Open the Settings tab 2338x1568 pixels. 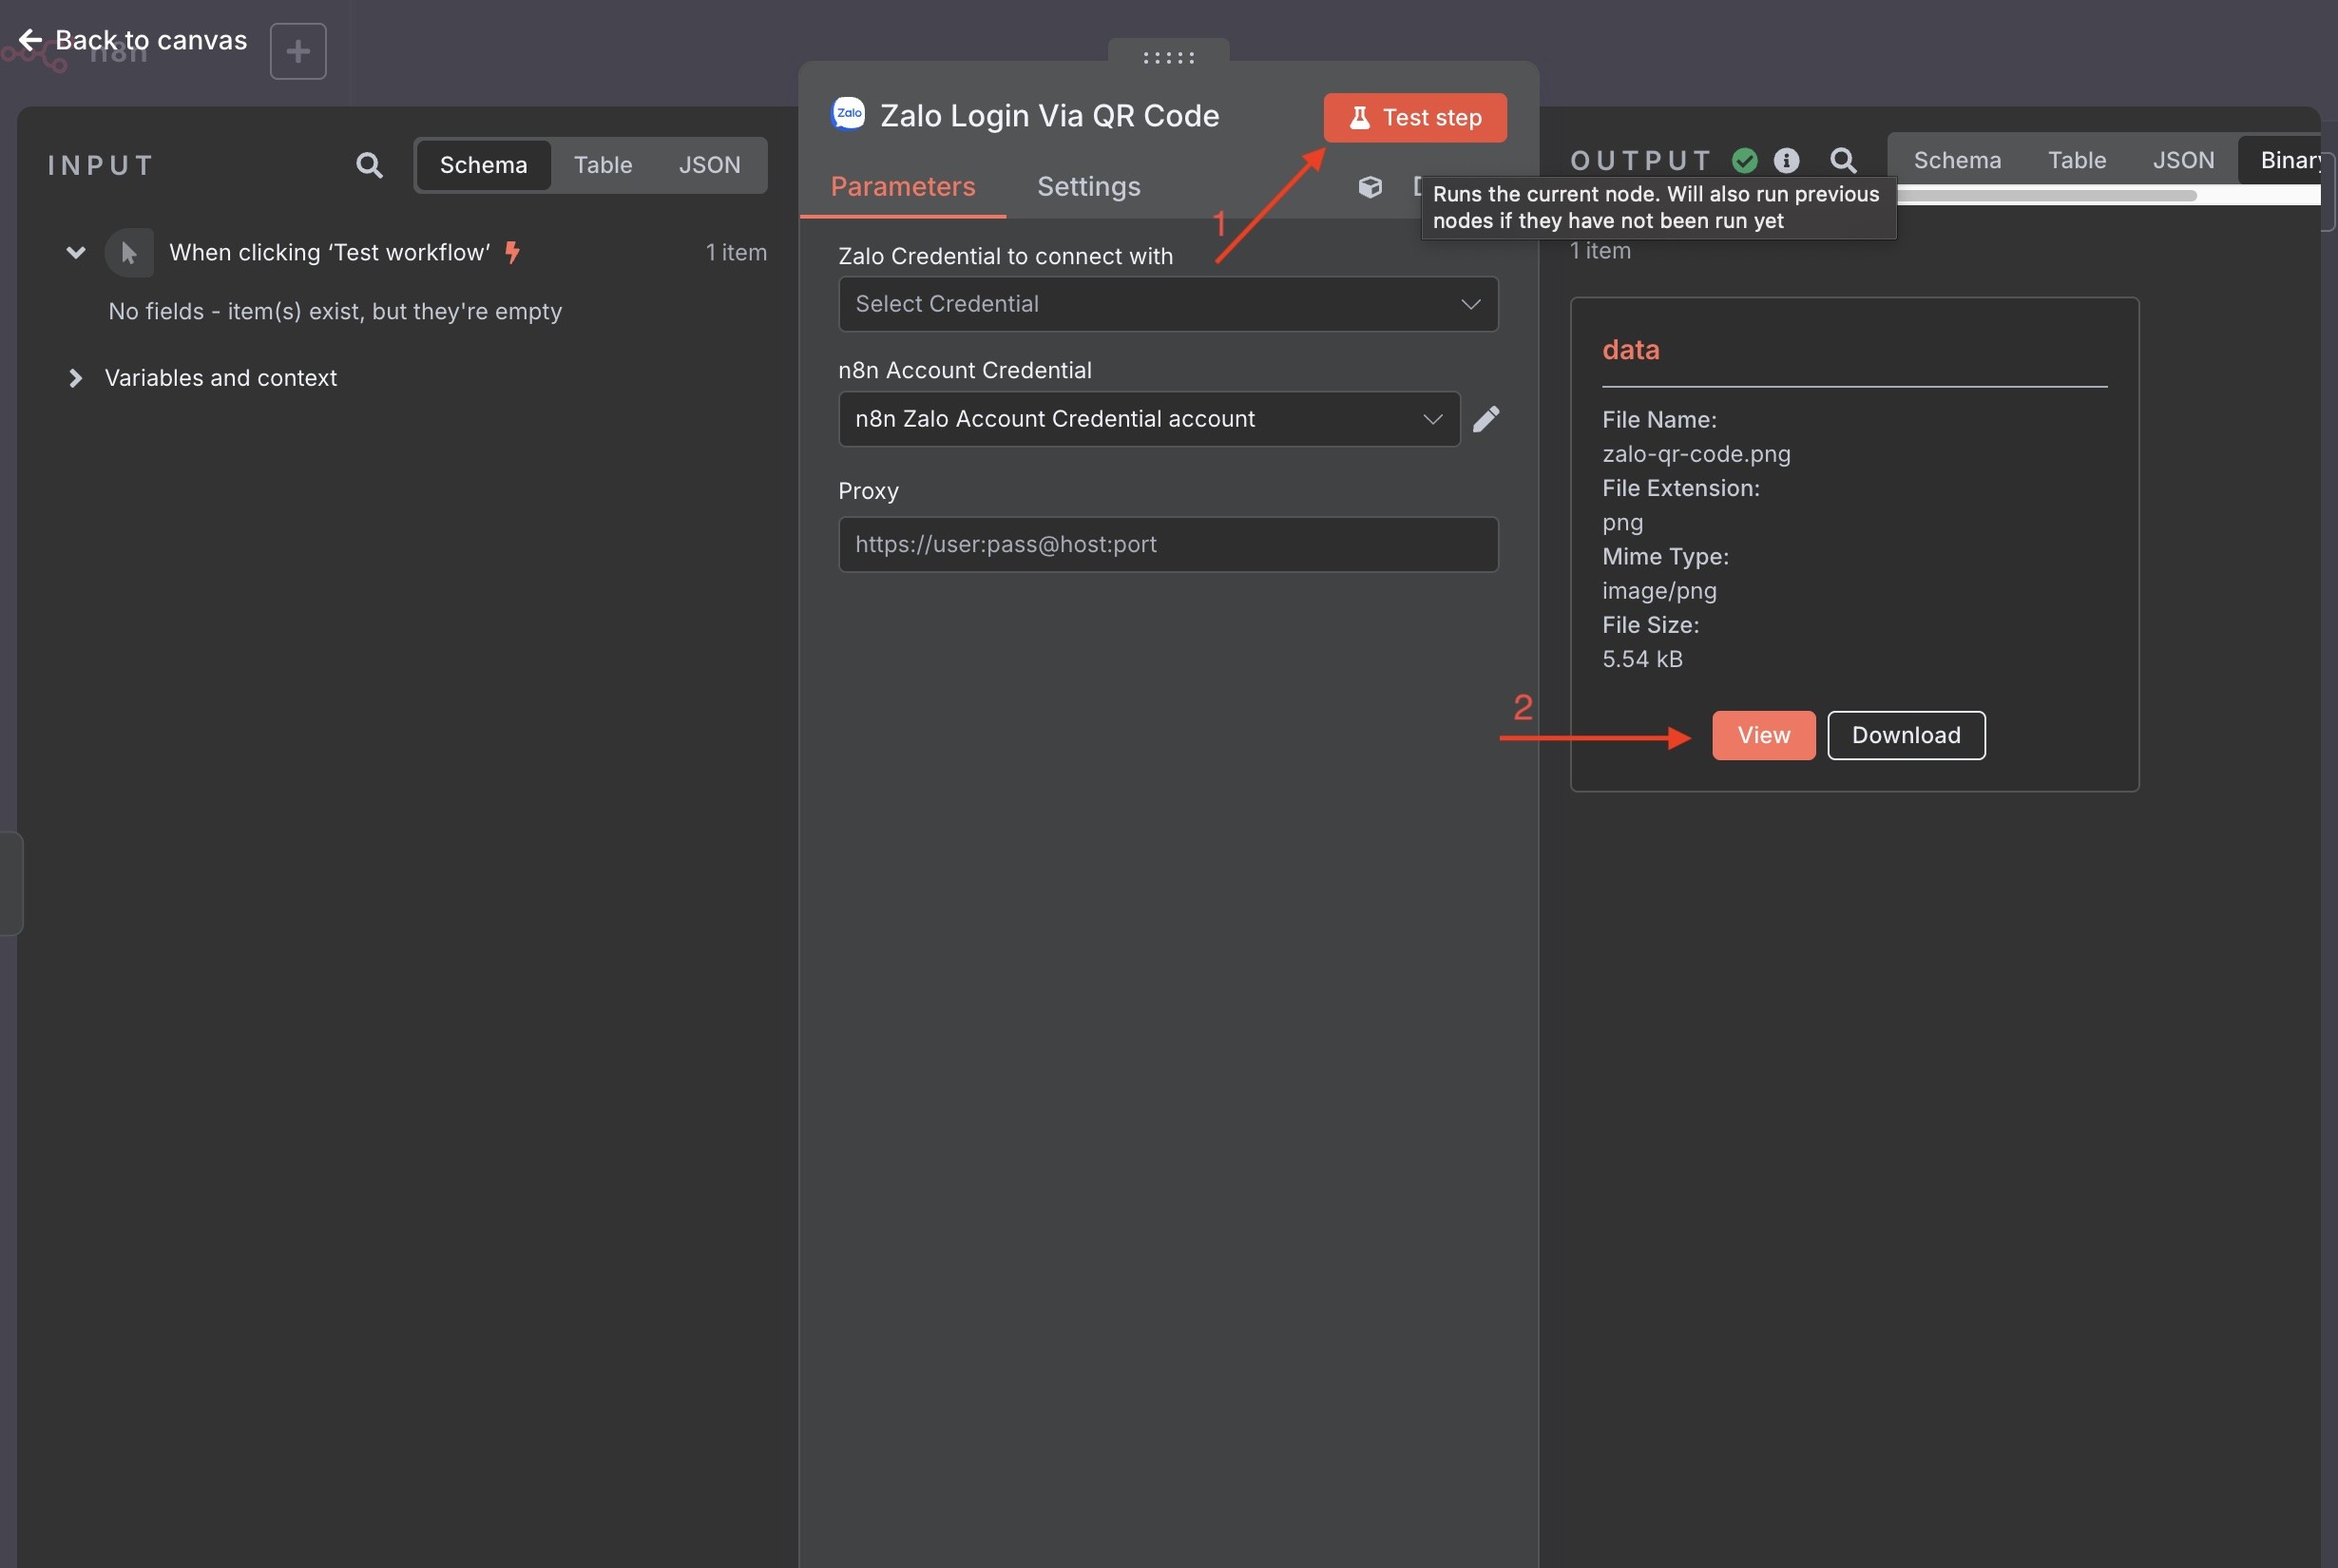(1089, 187)
